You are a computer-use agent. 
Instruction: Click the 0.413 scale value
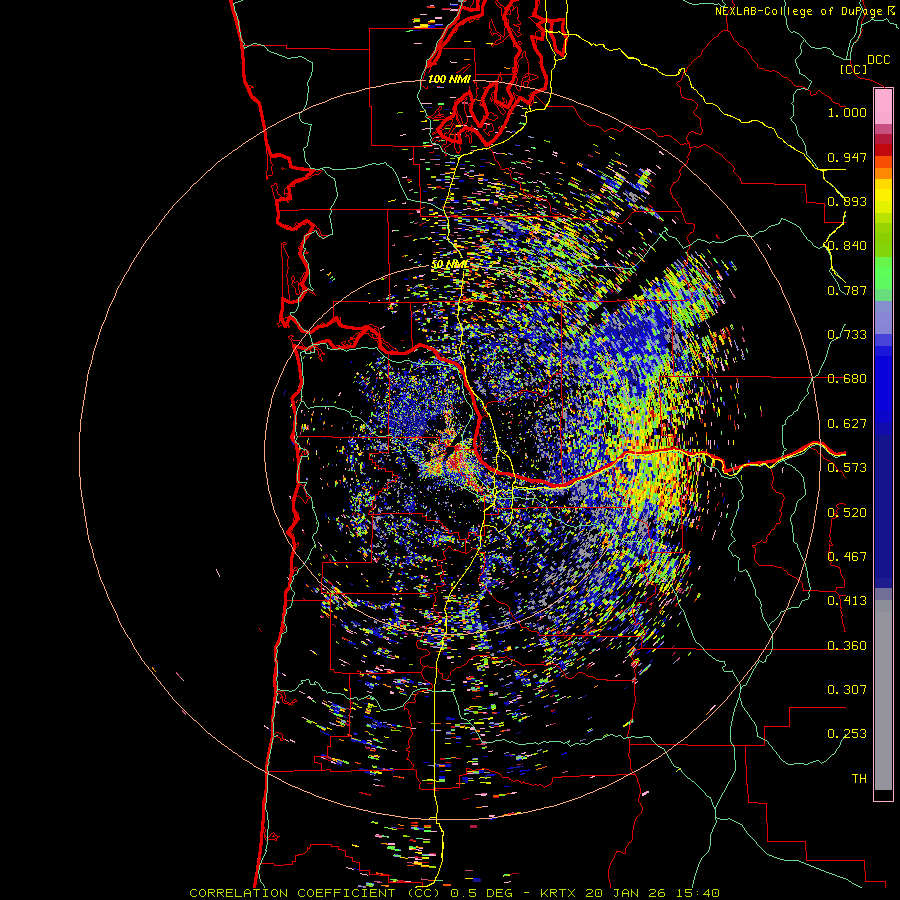pyautogui.click(x=847, y=601)
